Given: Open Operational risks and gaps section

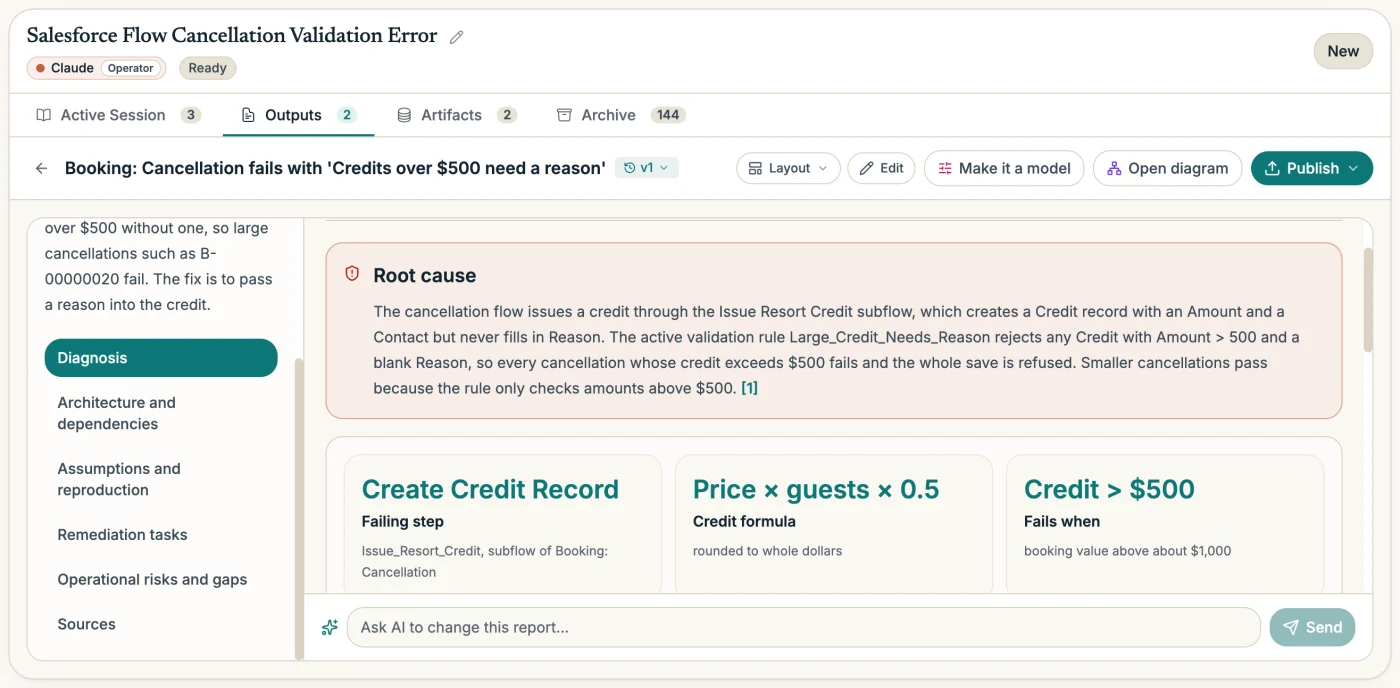Looking at the screenshot, I should click(161, 580).
